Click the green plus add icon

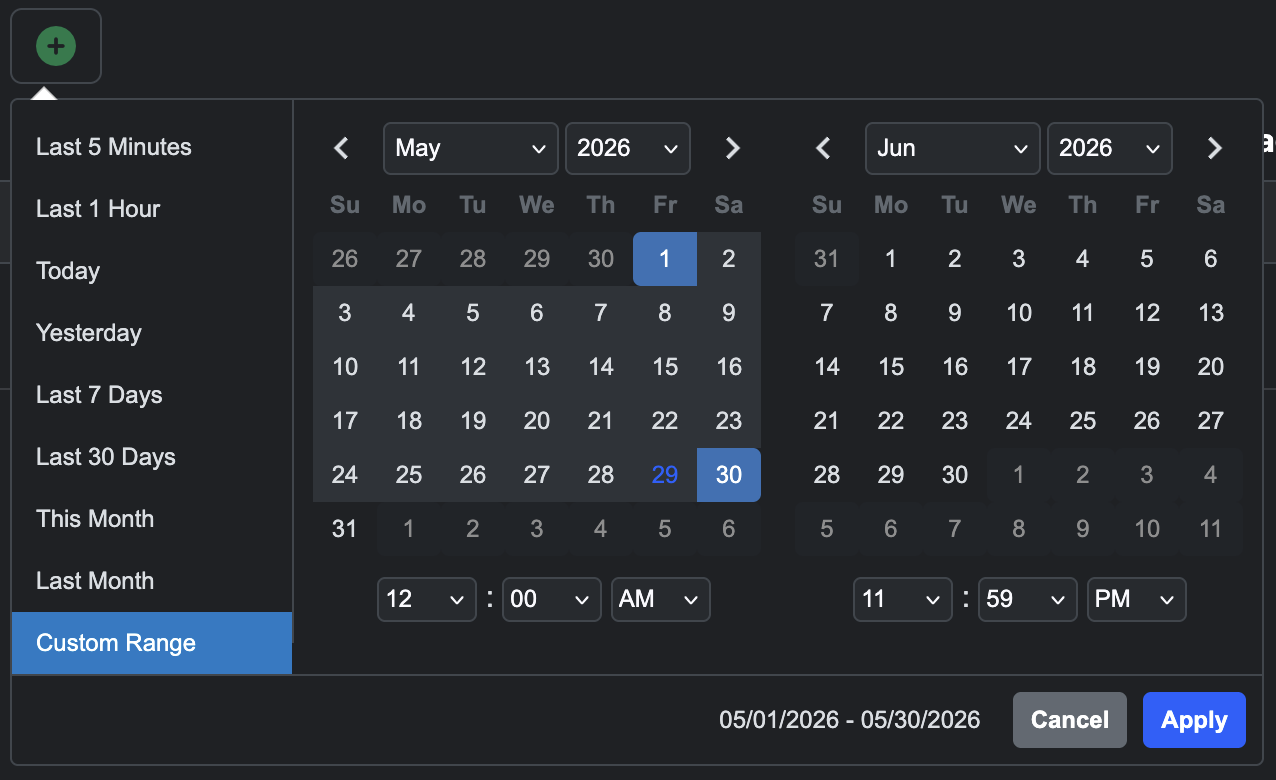click(56, 46)
